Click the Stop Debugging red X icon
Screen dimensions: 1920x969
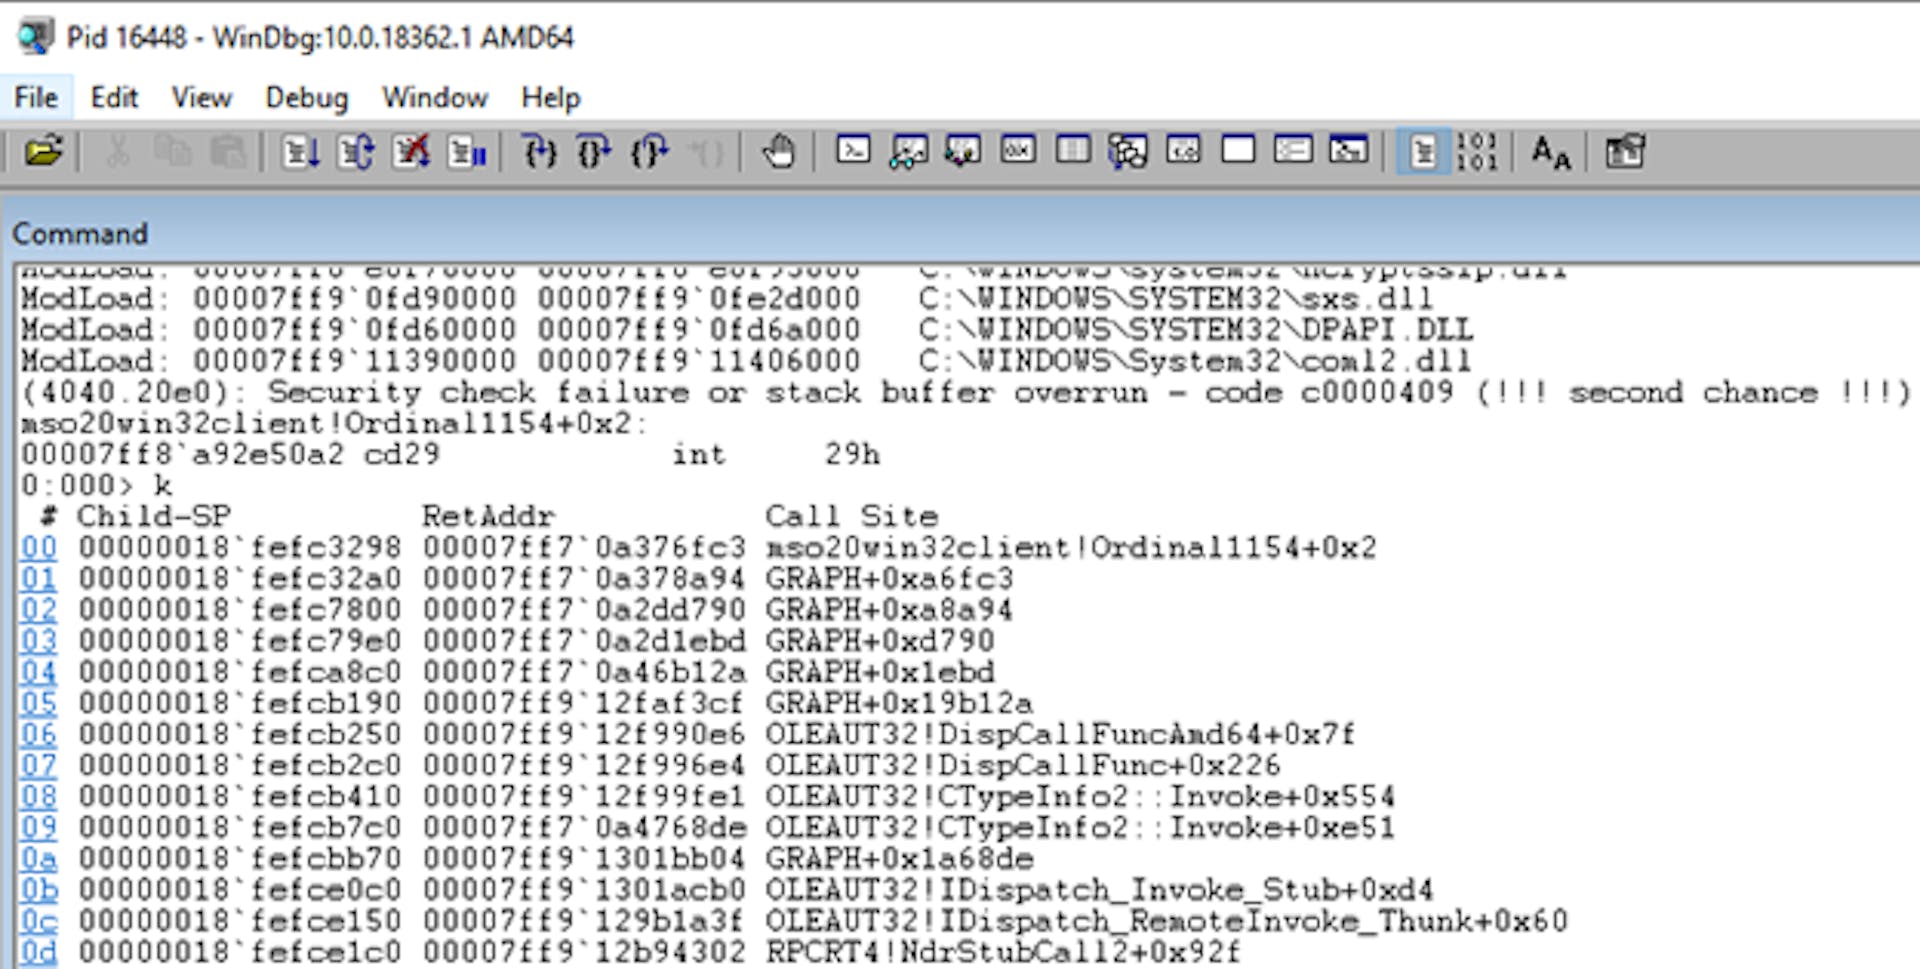click(x=411, y=152)
